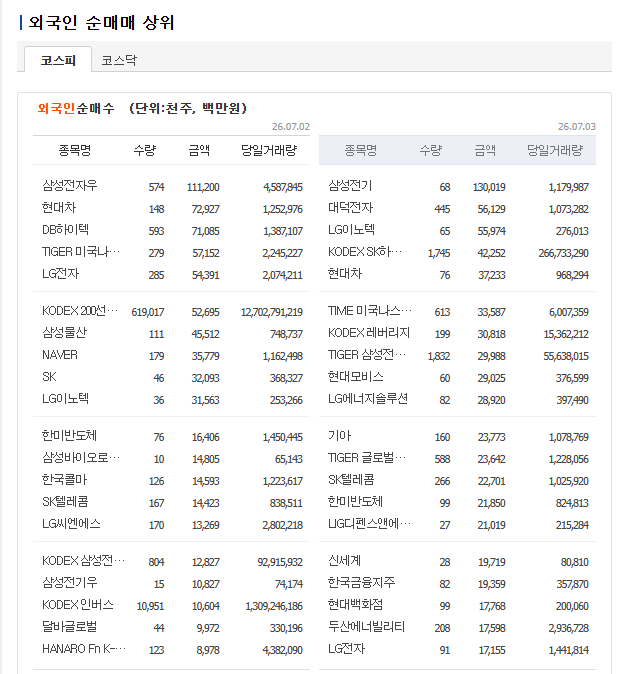Open the 삼성전자우 stock link
Viewport: 617px width, 674px height.
(x=70, y=186)
